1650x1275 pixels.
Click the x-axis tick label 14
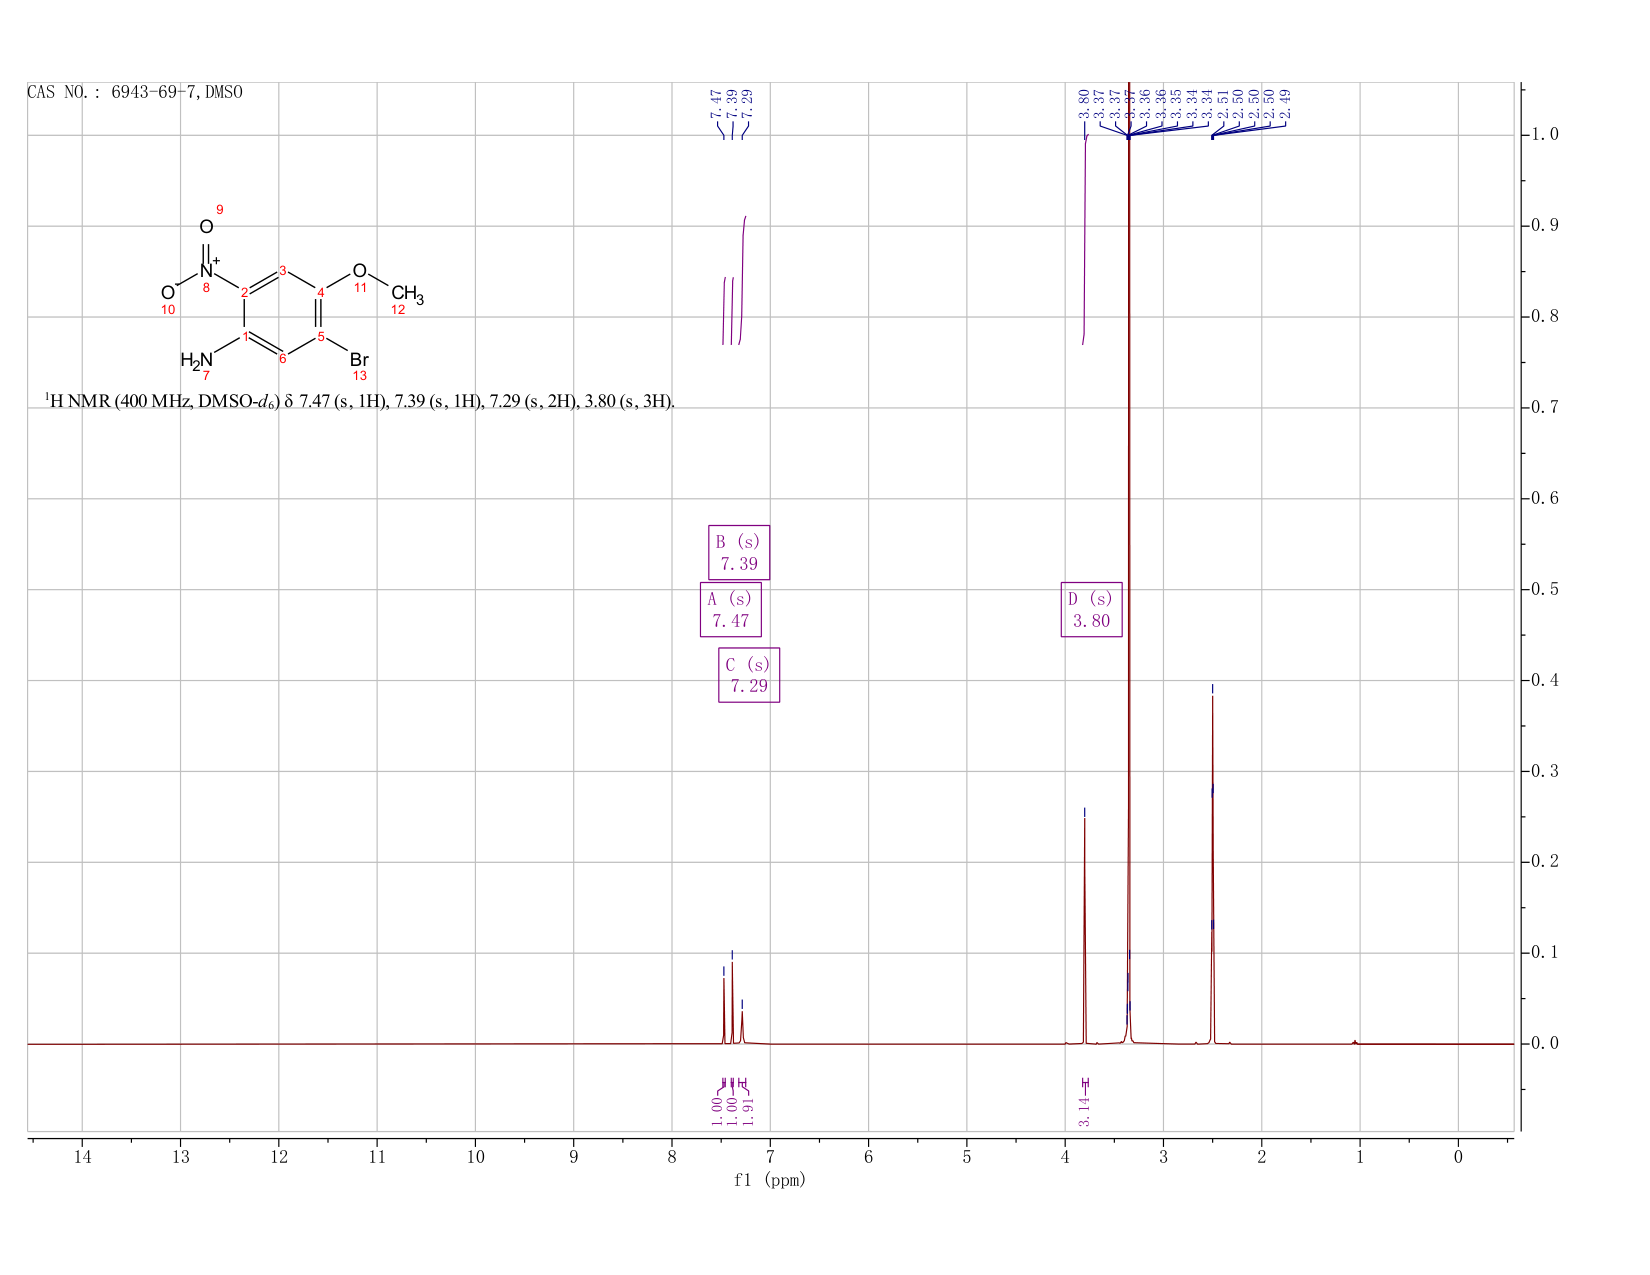pos(82,1157)
